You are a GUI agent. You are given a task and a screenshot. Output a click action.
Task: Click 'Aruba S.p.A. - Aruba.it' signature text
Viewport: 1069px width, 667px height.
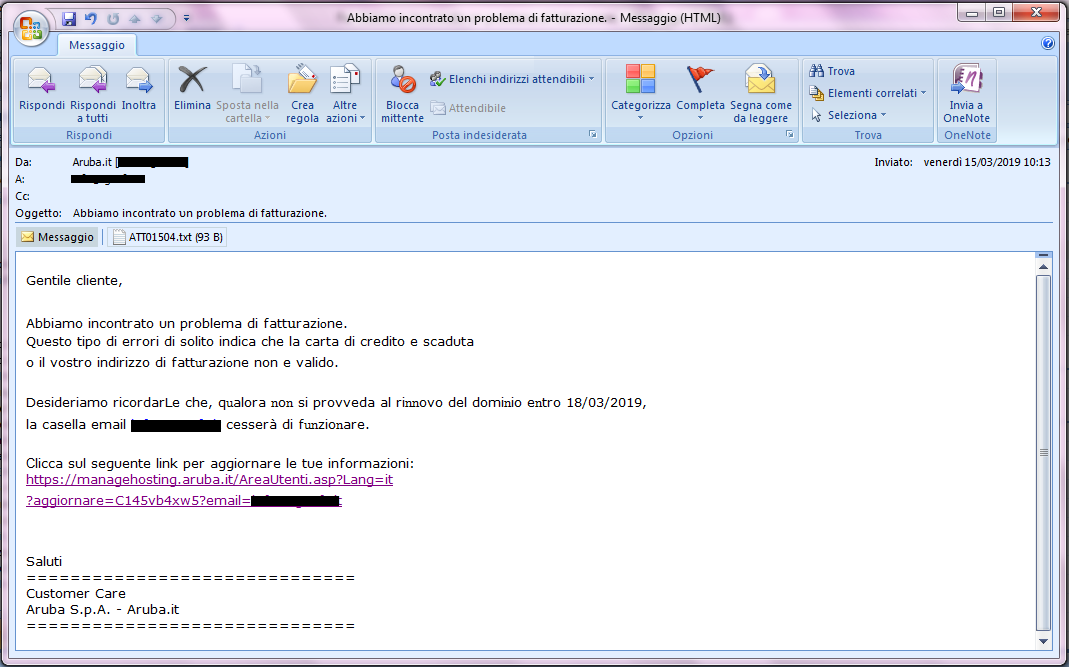pyautogui.click(x=102, y=610)
